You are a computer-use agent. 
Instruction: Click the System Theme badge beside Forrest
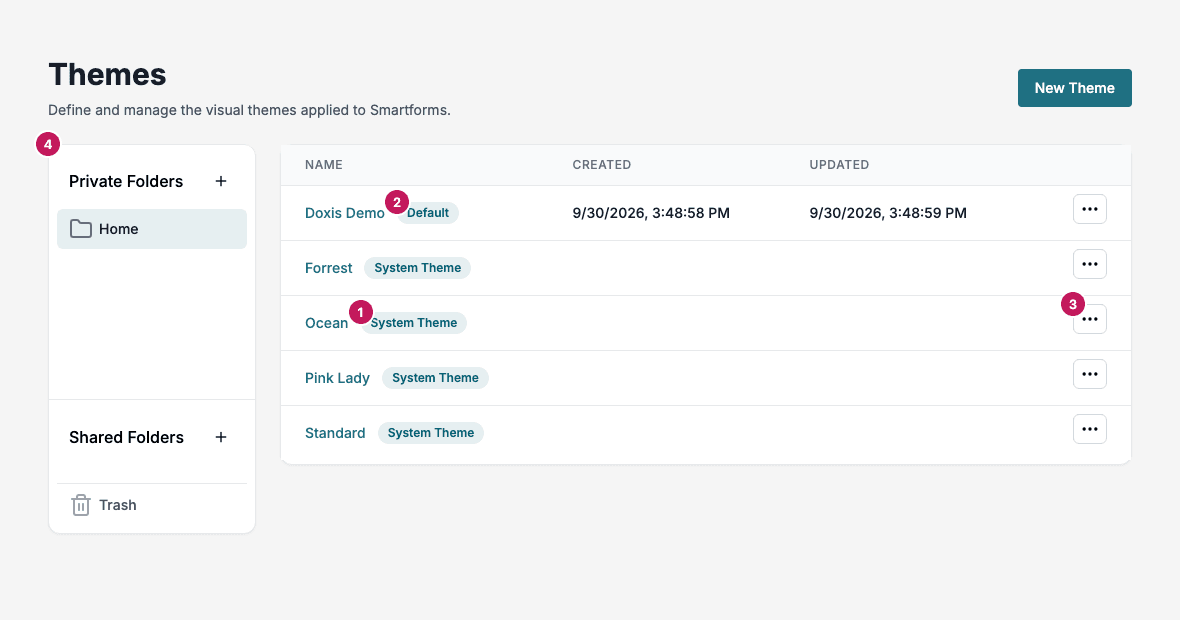[x=418, y=268]
